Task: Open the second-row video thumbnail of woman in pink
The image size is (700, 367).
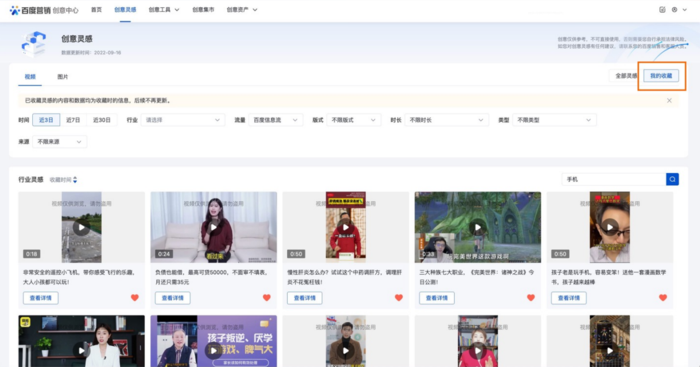Action: point(478,342)
